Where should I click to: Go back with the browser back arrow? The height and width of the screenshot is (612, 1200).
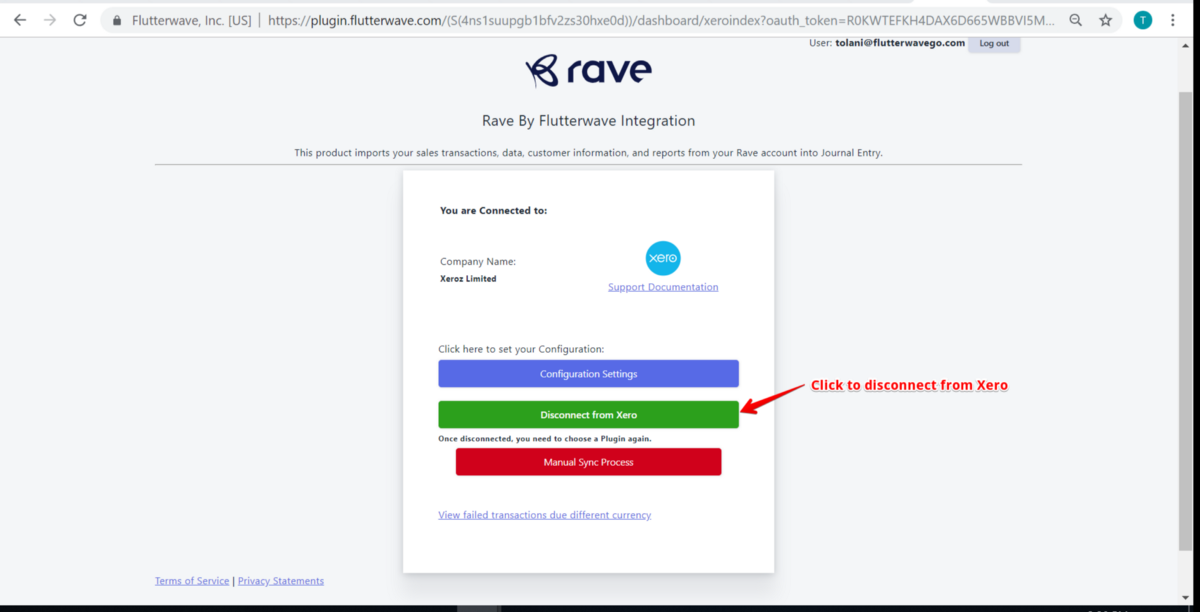tap(20, 20)
